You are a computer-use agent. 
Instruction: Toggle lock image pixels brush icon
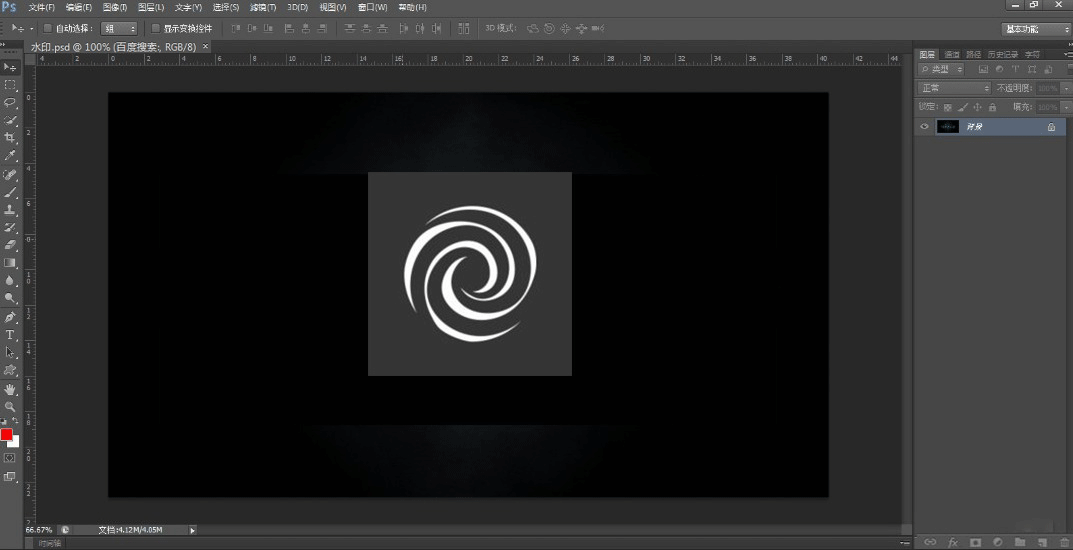[963, 107]
